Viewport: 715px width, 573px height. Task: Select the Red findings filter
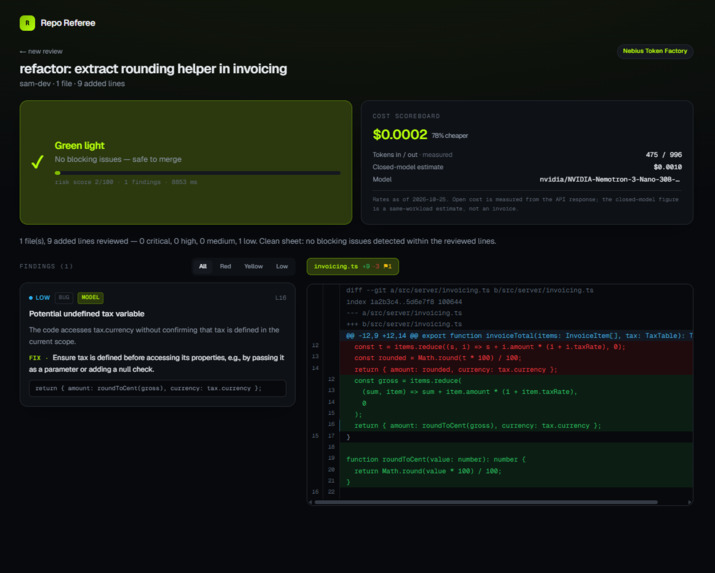point(225,266)
